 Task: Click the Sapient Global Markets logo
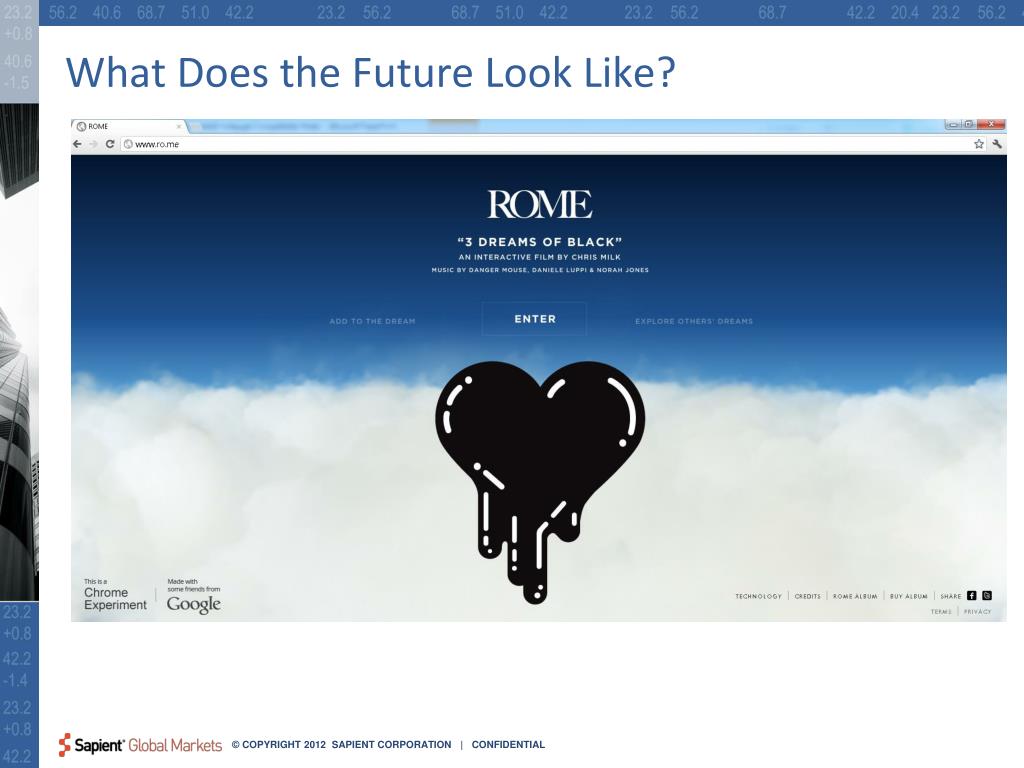(x=140, y=744)
